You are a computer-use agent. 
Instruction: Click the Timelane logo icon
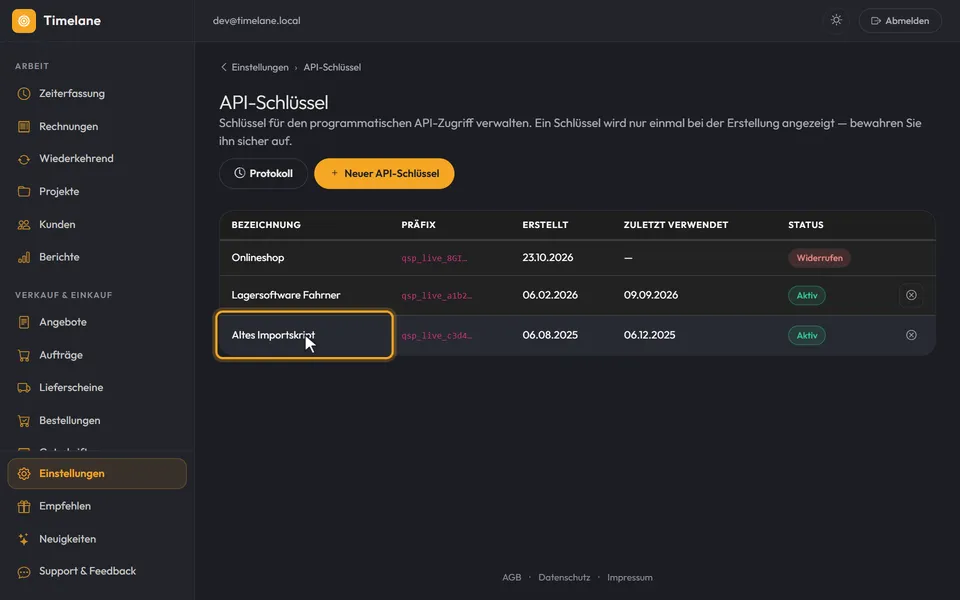pos(24,21)
